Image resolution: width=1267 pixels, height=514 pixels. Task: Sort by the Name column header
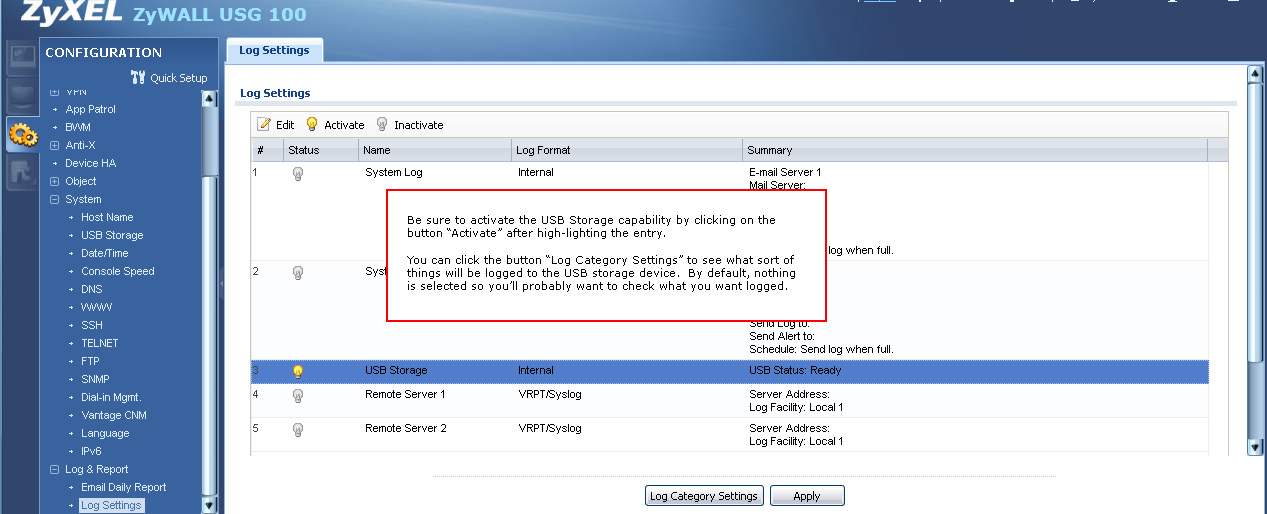434,150
